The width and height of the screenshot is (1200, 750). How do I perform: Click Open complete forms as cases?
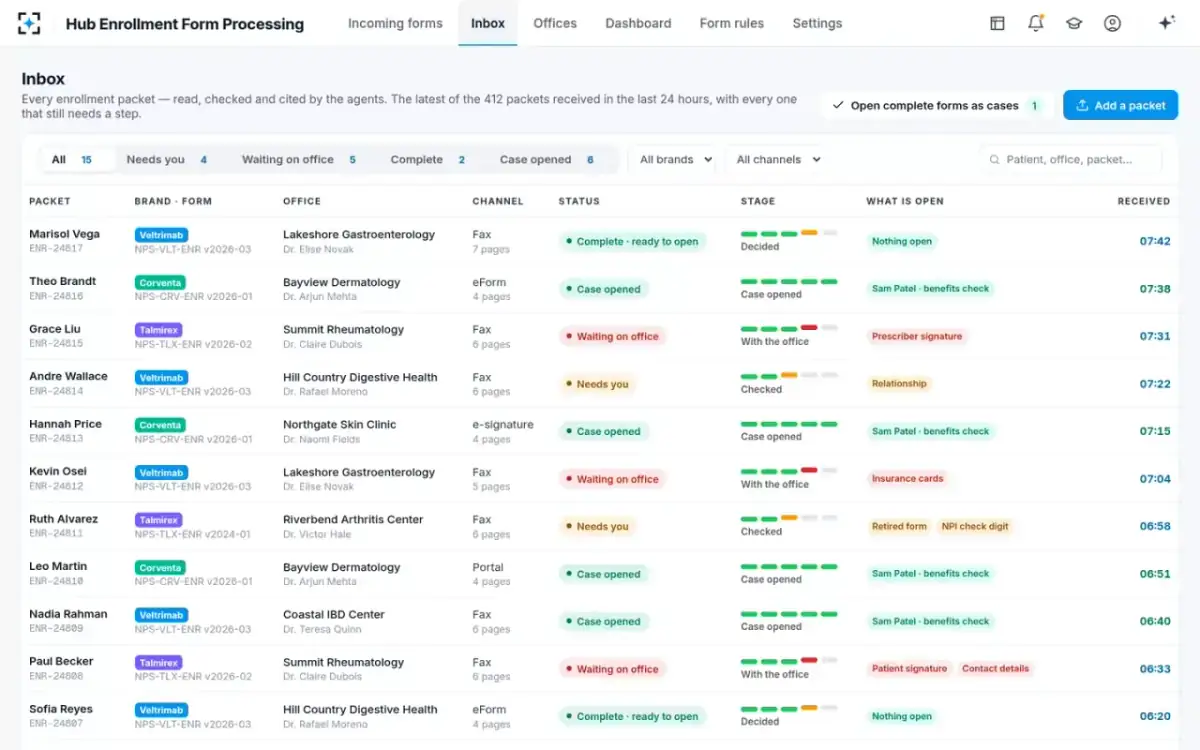click(x=935, y=105)
